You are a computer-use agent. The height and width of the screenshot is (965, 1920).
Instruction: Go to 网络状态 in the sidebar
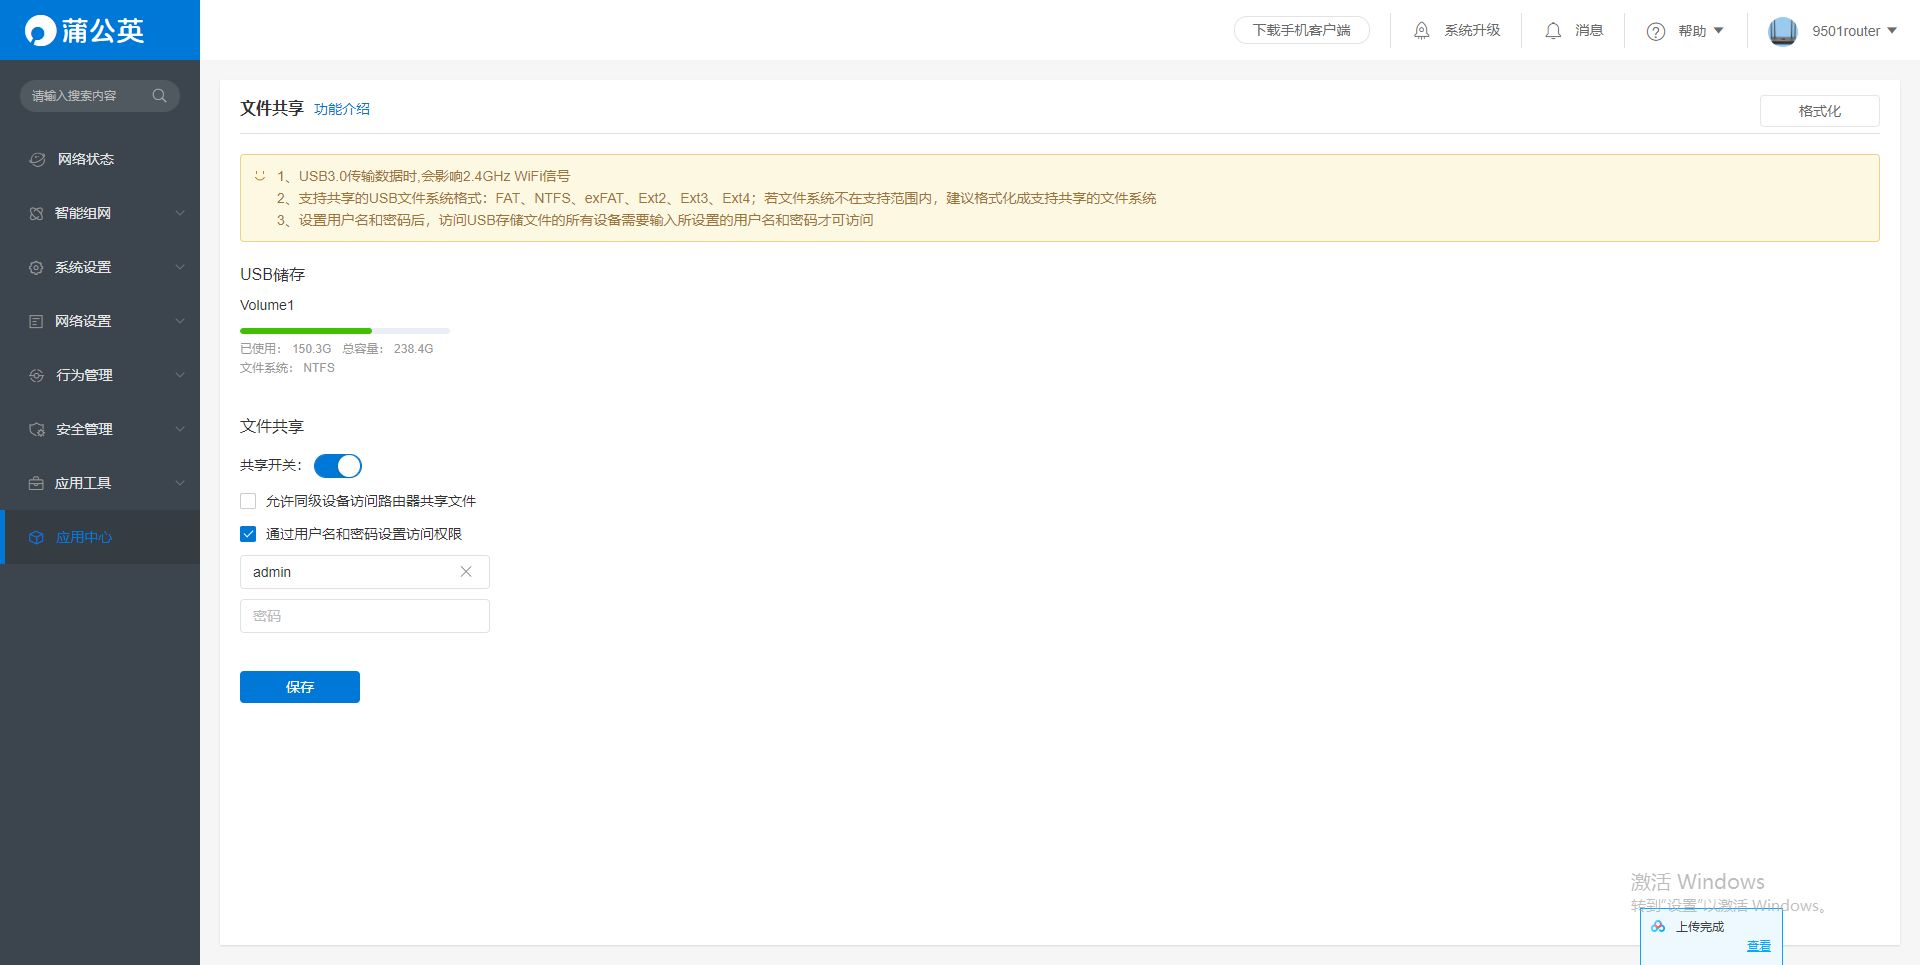[86, 159]
